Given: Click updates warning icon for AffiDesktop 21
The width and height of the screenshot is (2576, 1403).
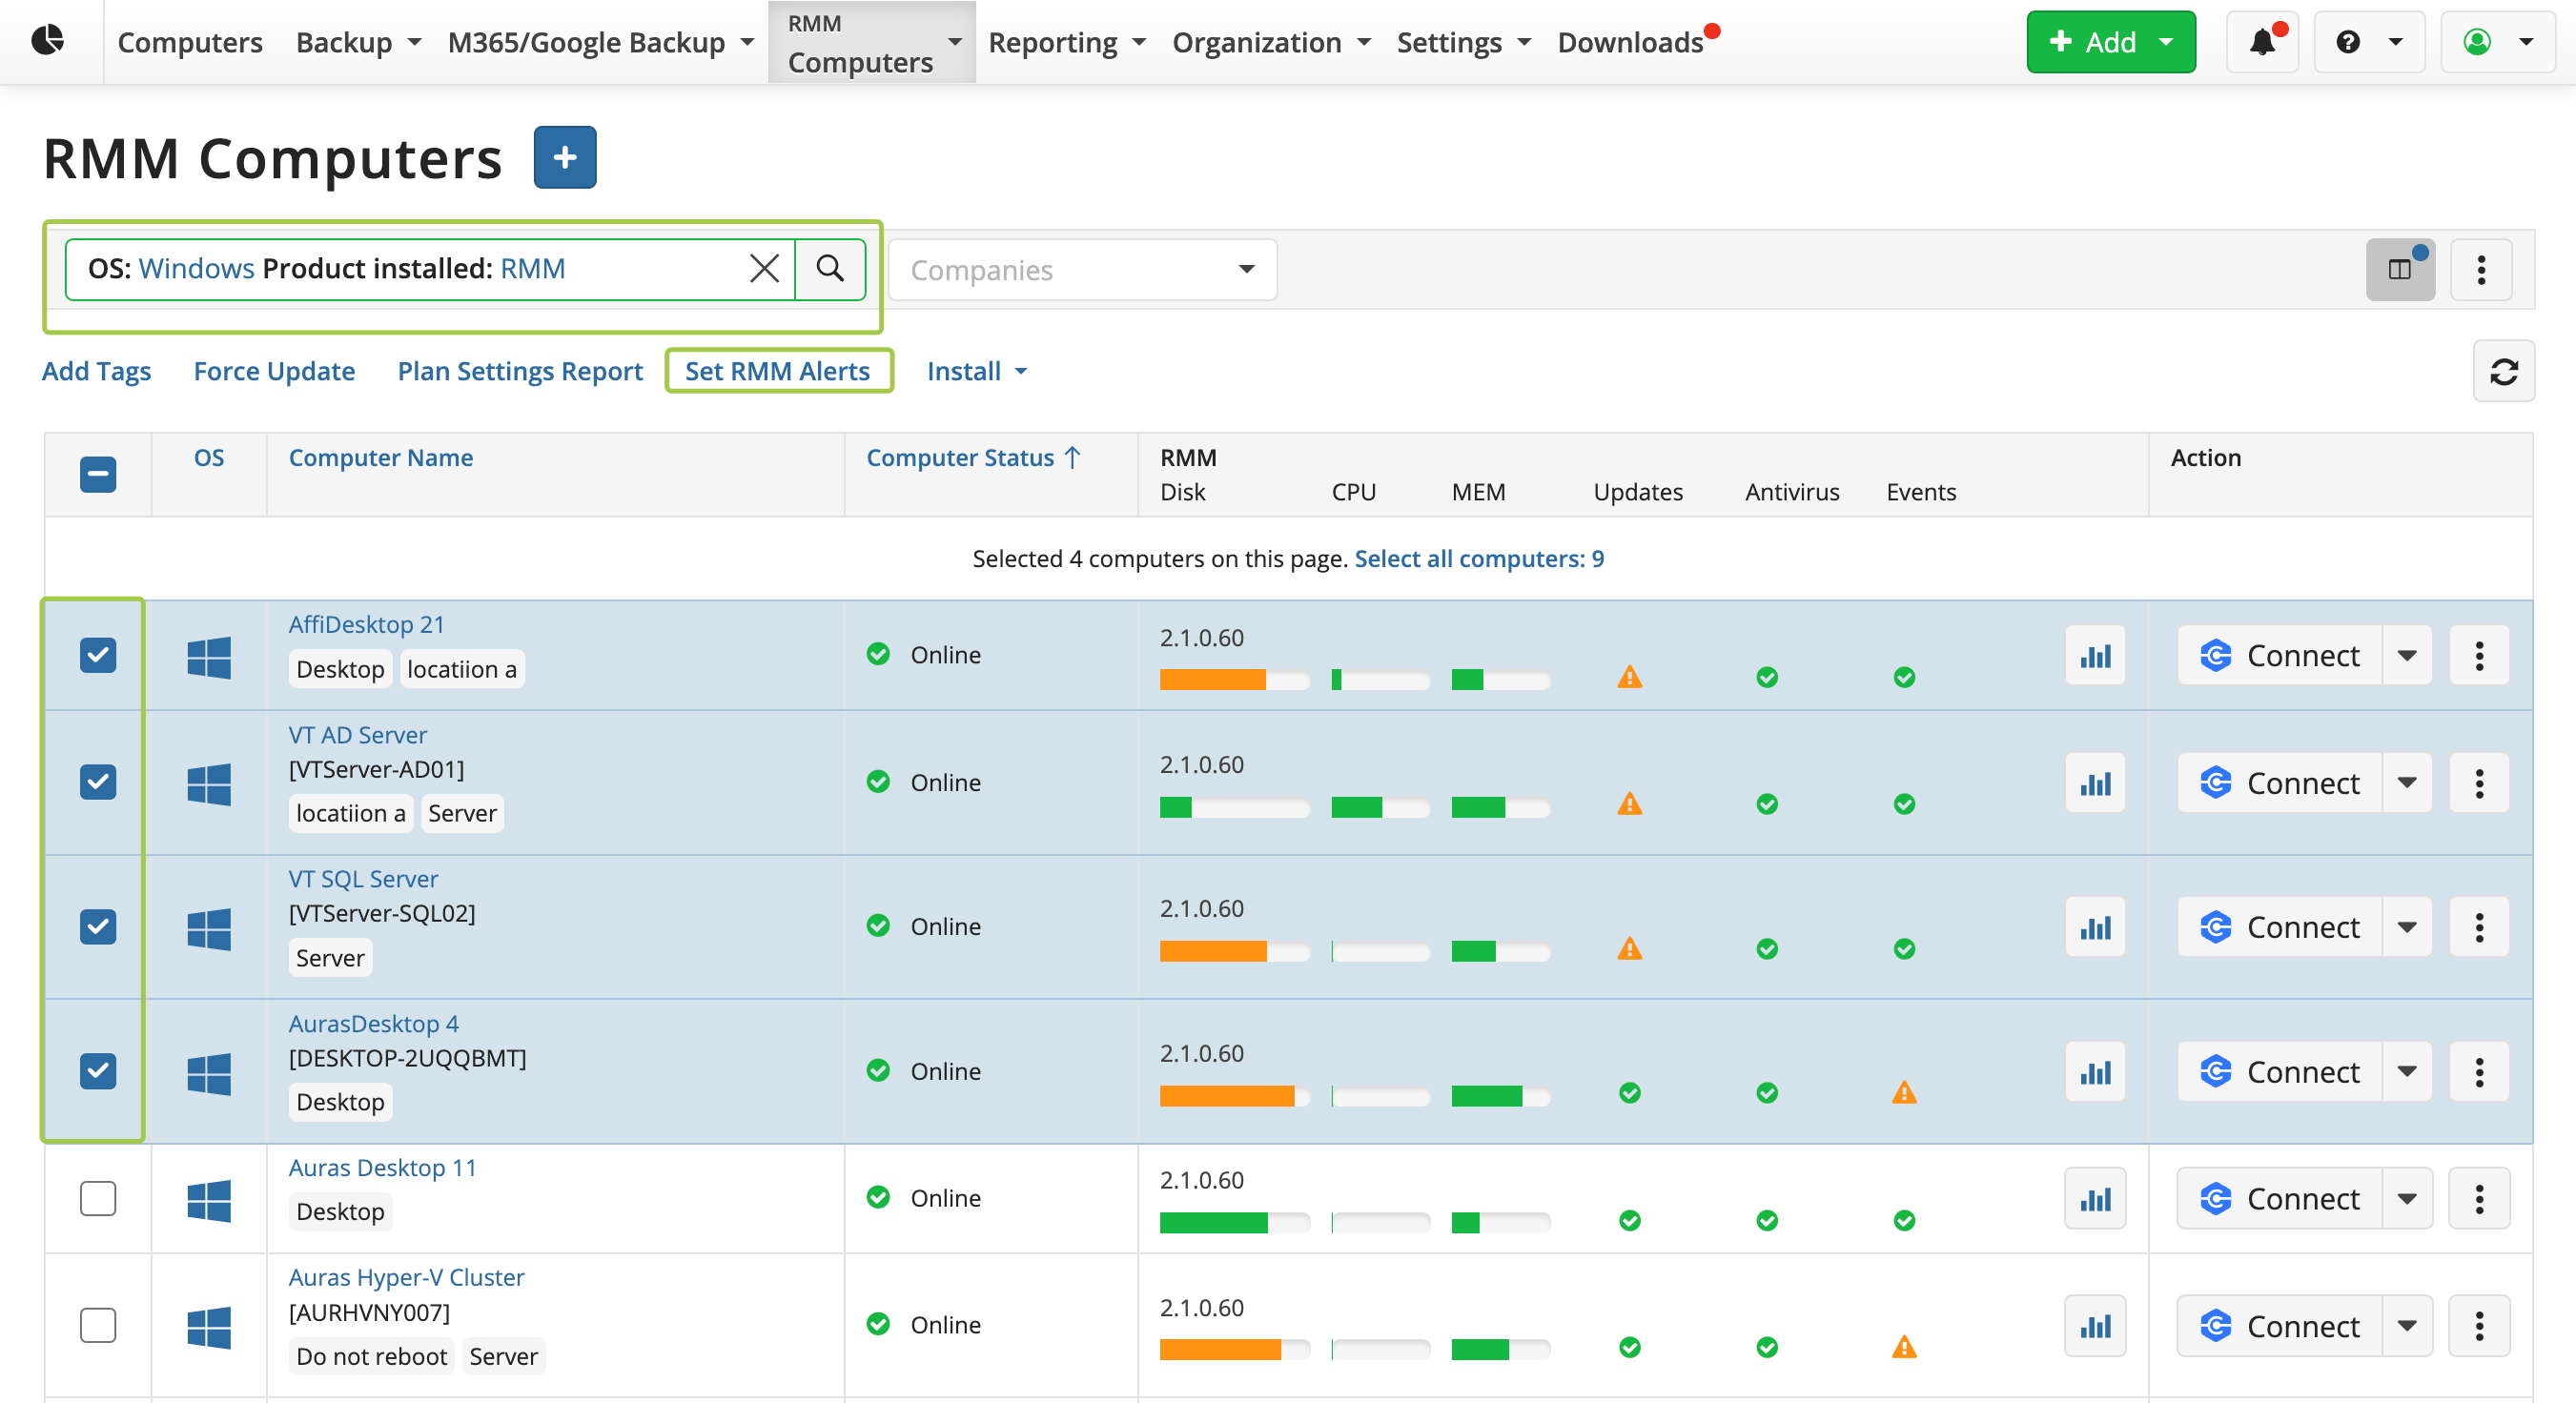Looking at the screenshot, I should click(1630, 677).
